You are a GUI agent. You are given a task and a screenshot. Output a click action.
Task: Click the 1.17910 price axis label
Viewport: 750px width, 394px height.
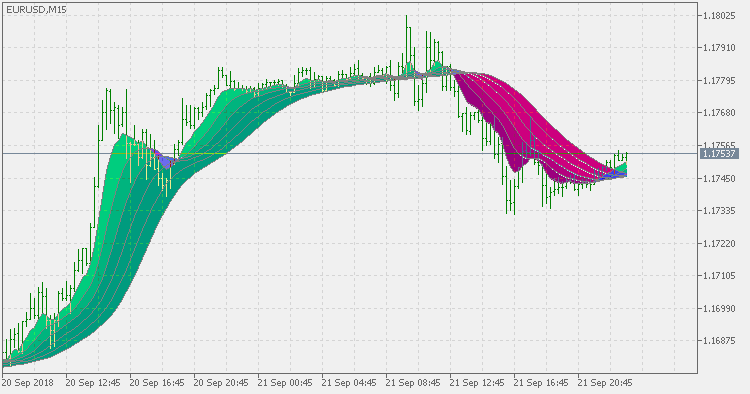[719, 48]
